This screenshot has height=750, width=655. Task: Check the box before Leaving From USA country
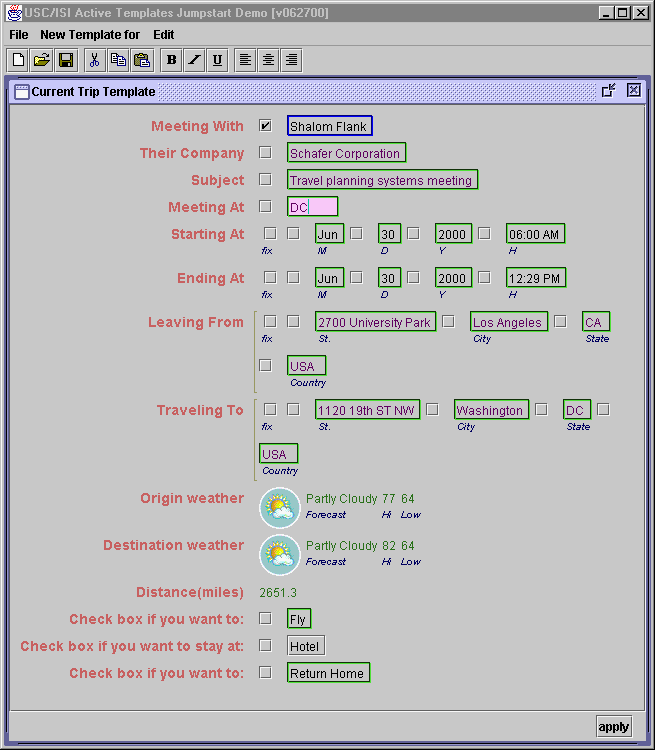click(x=265, y=365)
